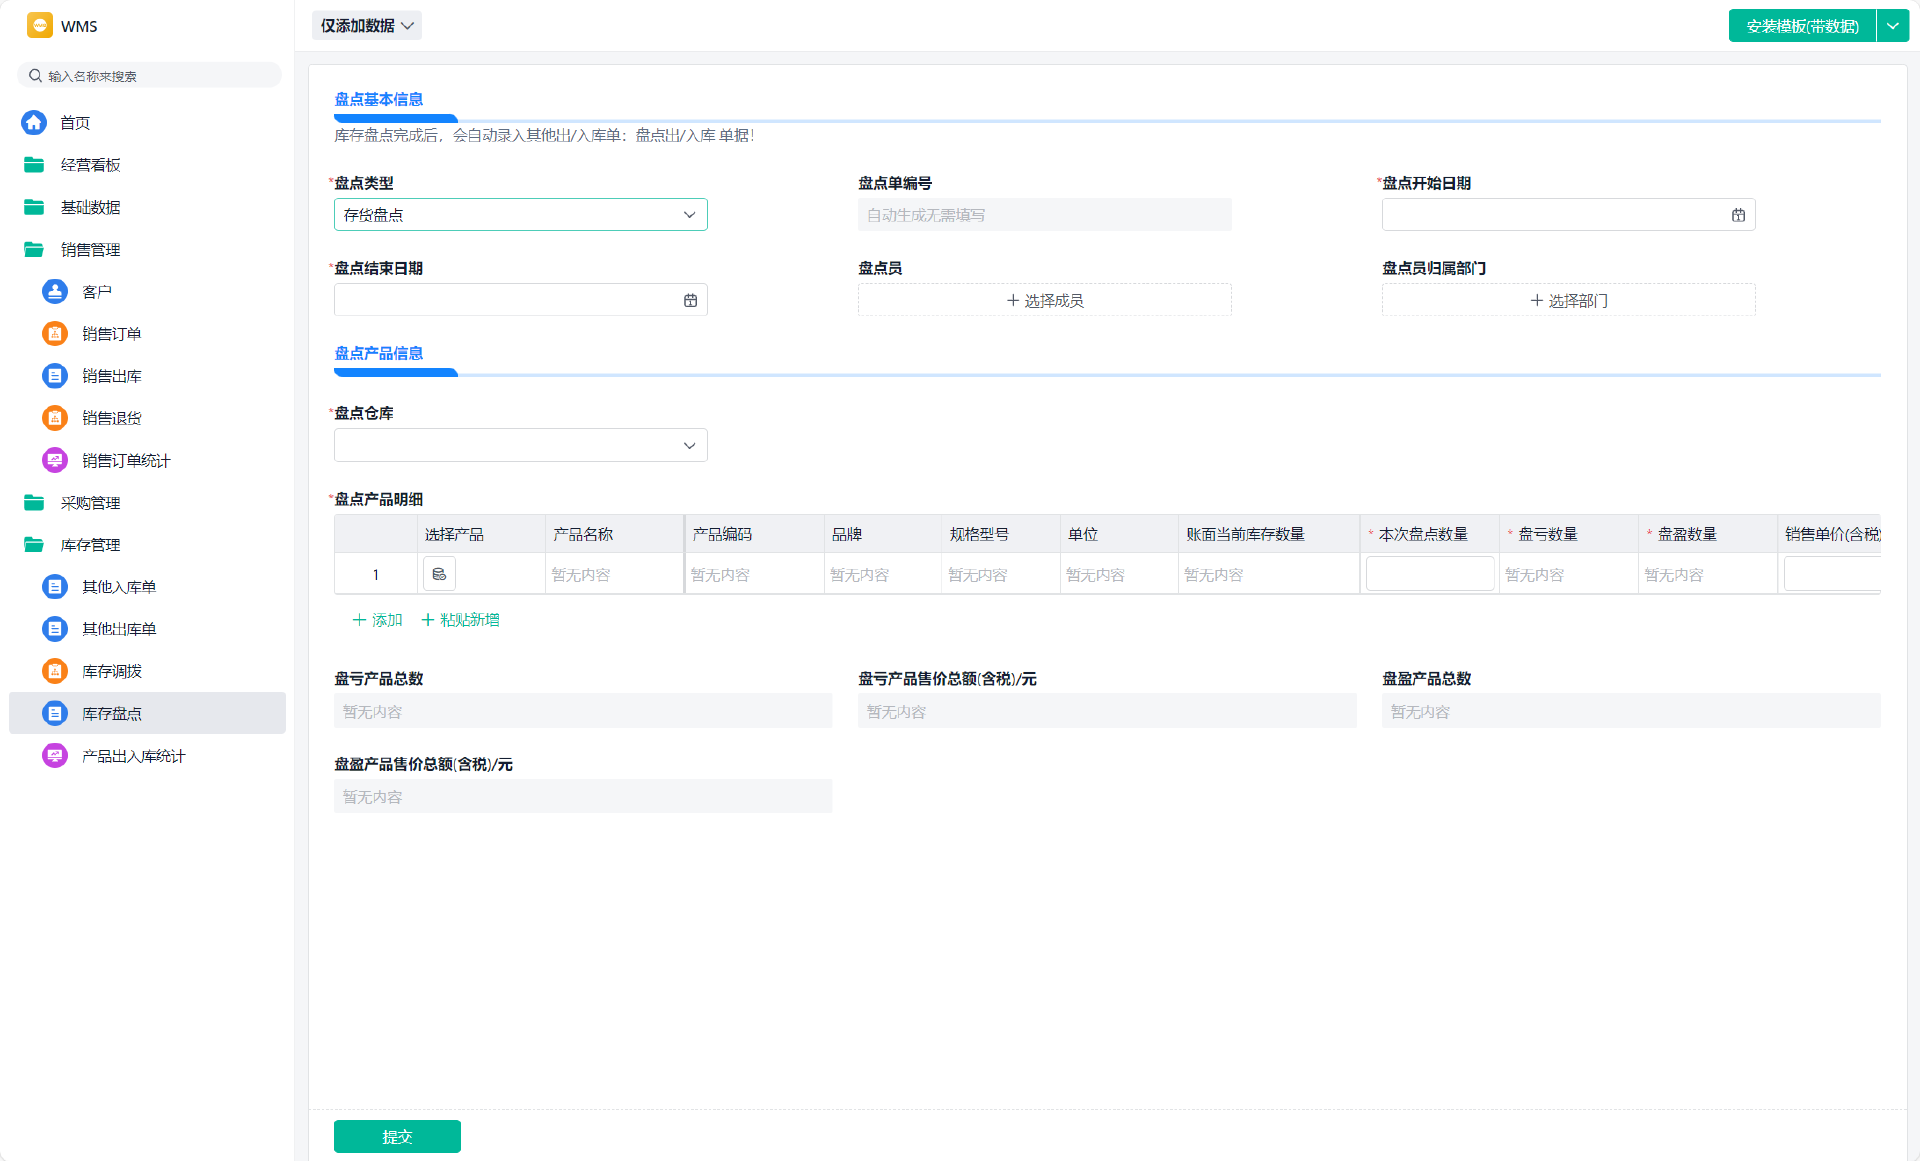Open 销售订单统计 report icon
1920x1161 pixels.
coord(55,460)
